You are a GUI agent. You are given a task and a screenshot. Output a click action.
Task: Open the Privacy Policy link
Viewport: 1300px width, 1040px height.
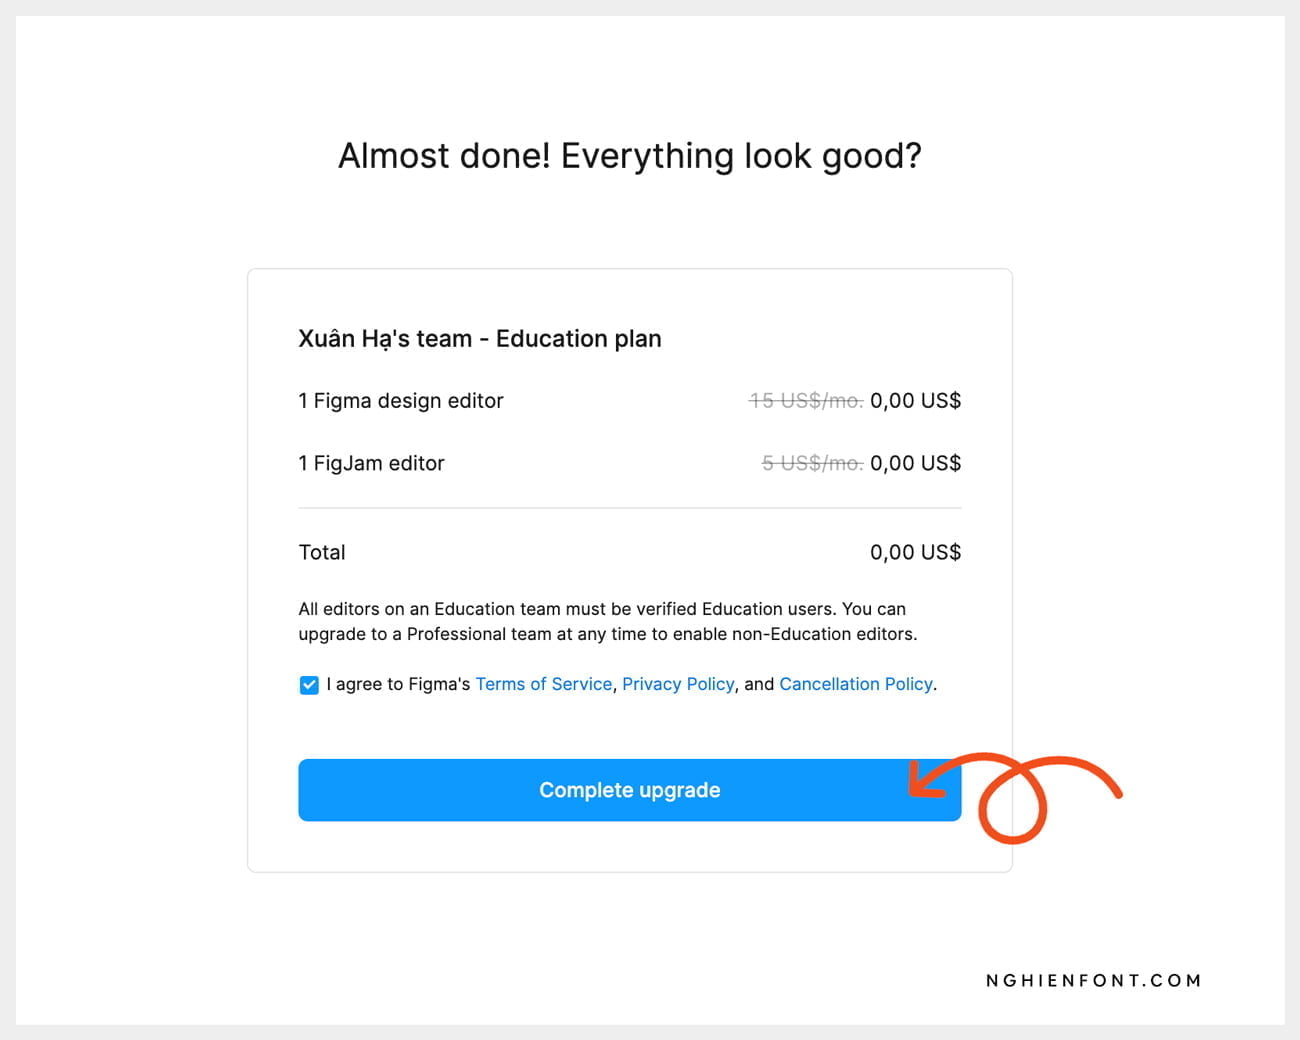[x=678, y=684]
